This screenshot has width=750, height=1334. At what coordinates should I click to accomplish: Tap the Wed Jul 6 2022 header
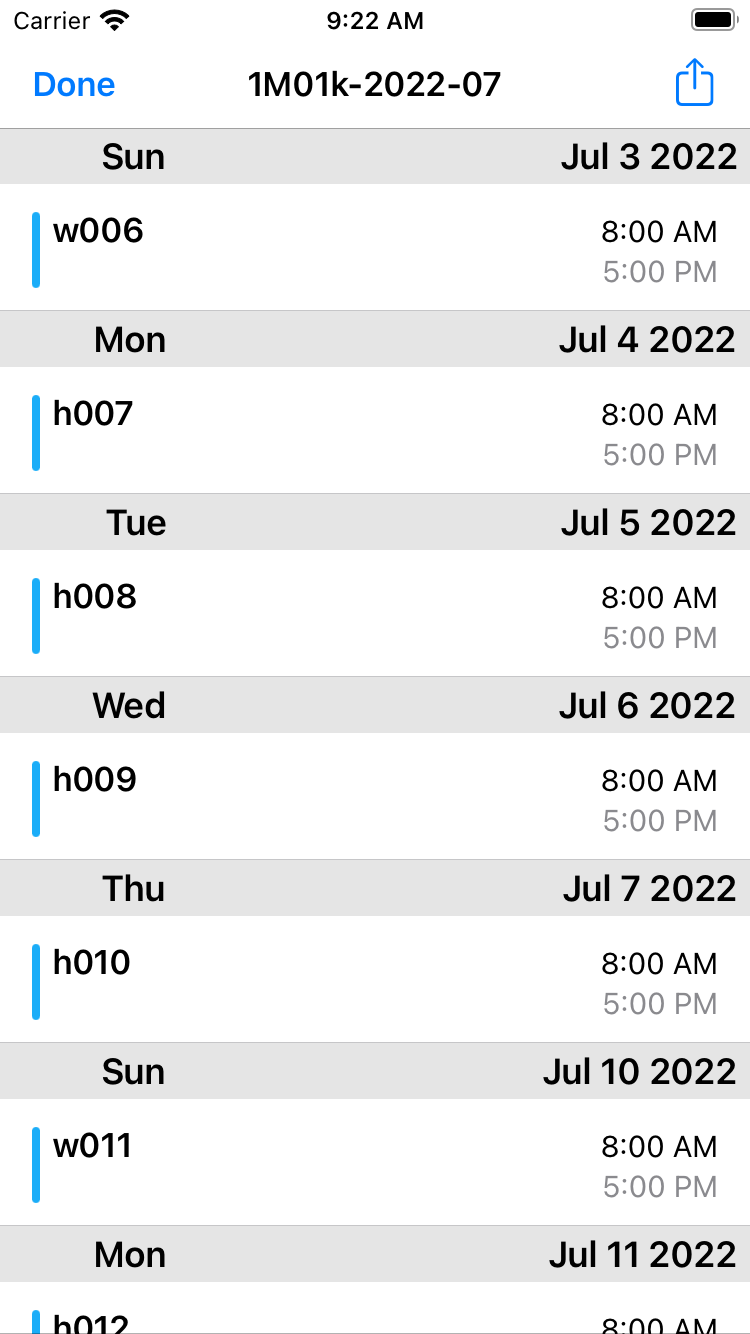(375, 706)
